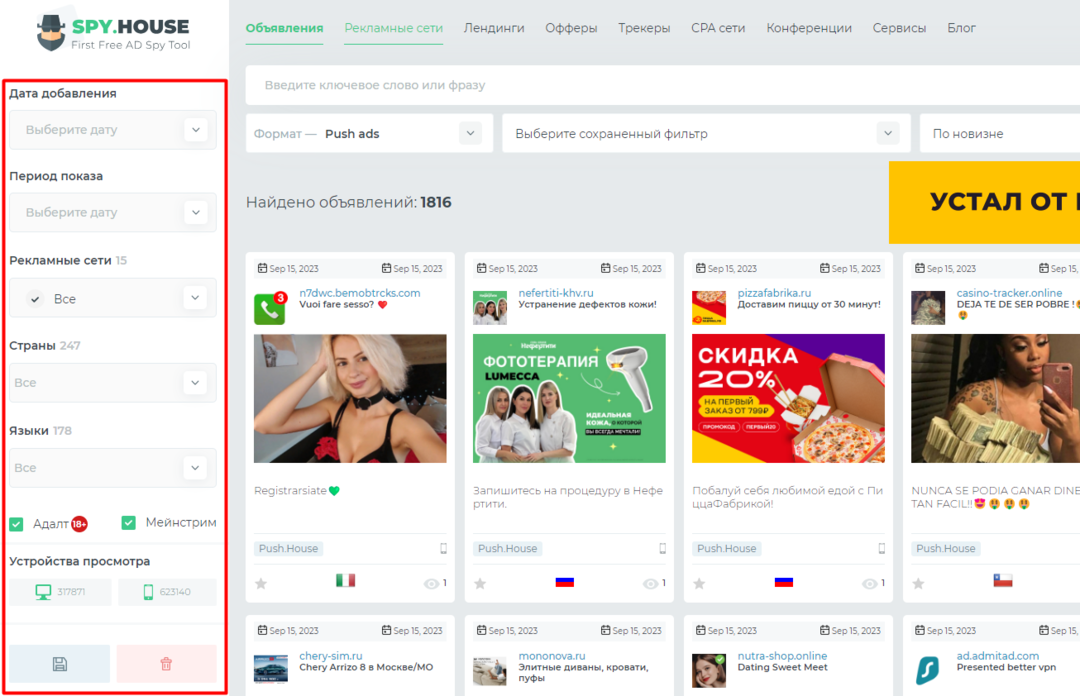Star the n7dwc.bemobtrcks.com ad as favorite

click(261, 583)
